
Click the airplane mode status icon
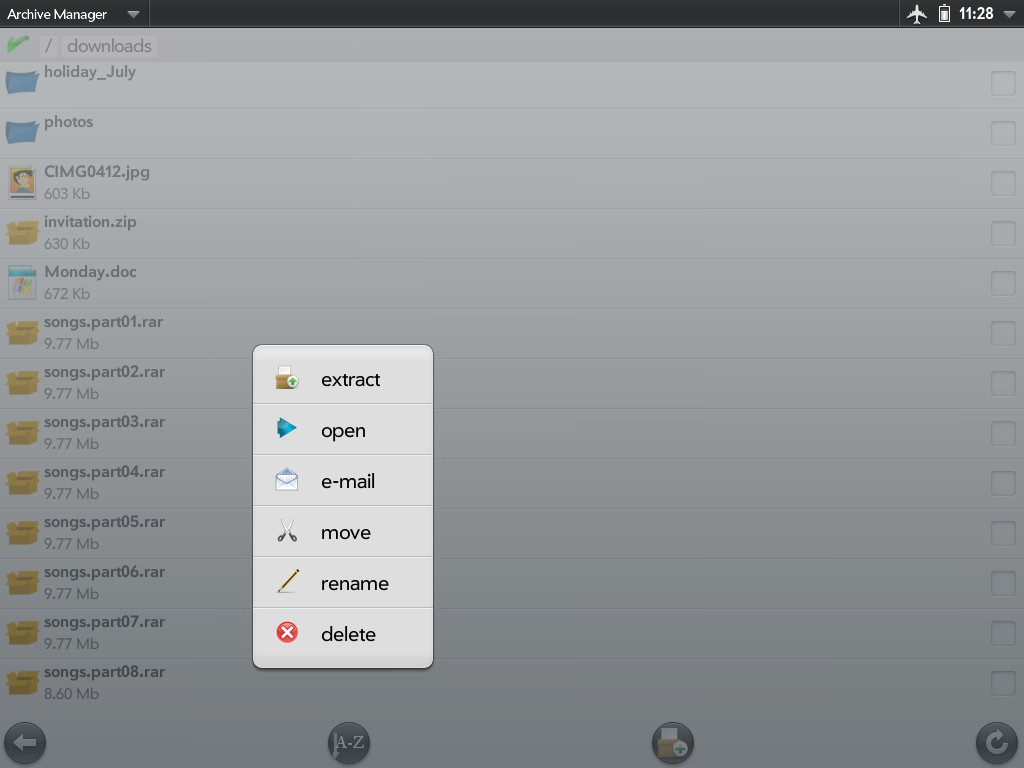tap(917, 14)
